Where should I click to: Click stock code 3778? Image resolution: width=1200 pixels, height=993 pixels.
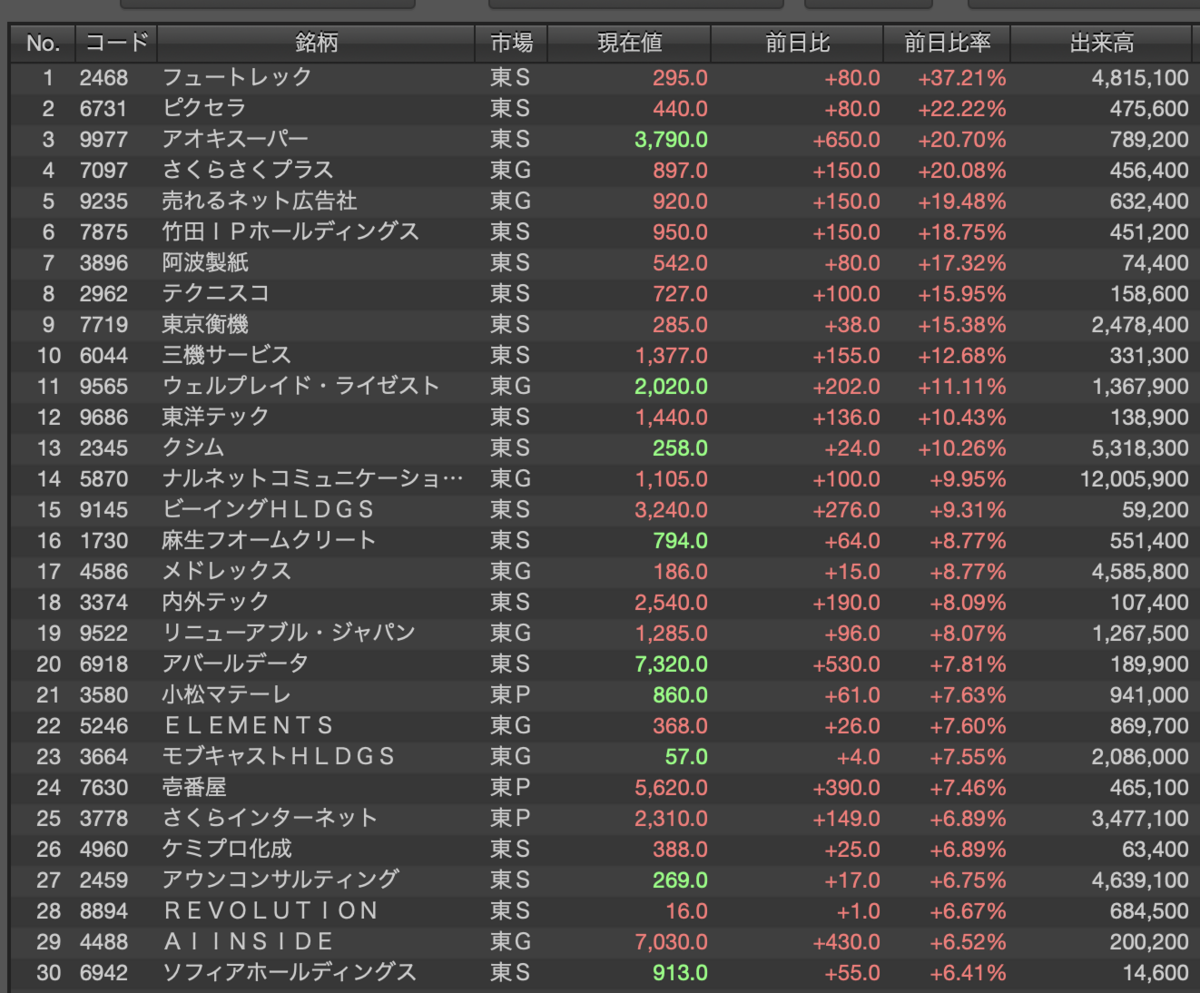[104, 818]
